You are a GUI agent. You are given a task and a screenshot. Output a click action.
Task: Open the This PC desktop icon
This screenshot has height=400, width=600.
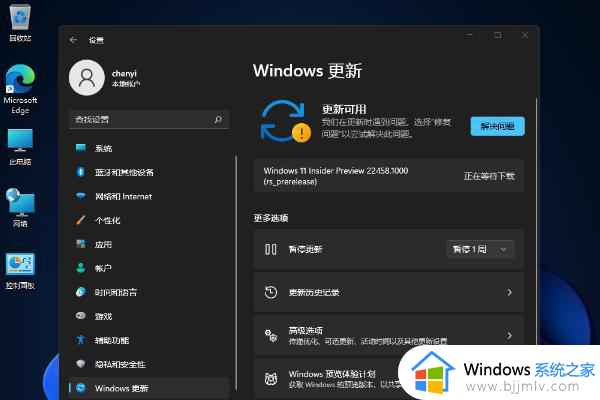20,147
